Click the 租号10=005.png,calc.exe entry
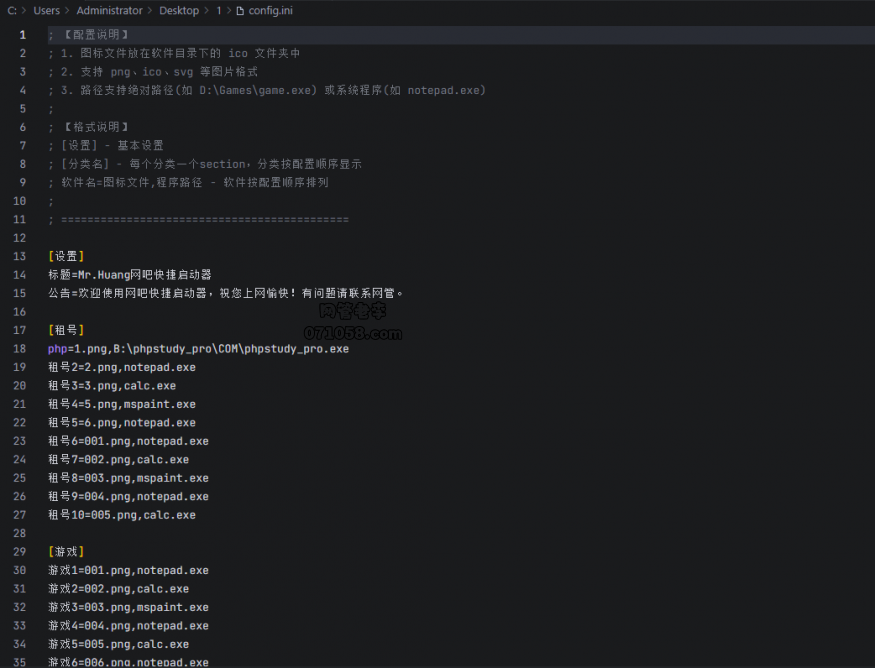The height and width of the screenshot is (668, 875). point(121,515)
